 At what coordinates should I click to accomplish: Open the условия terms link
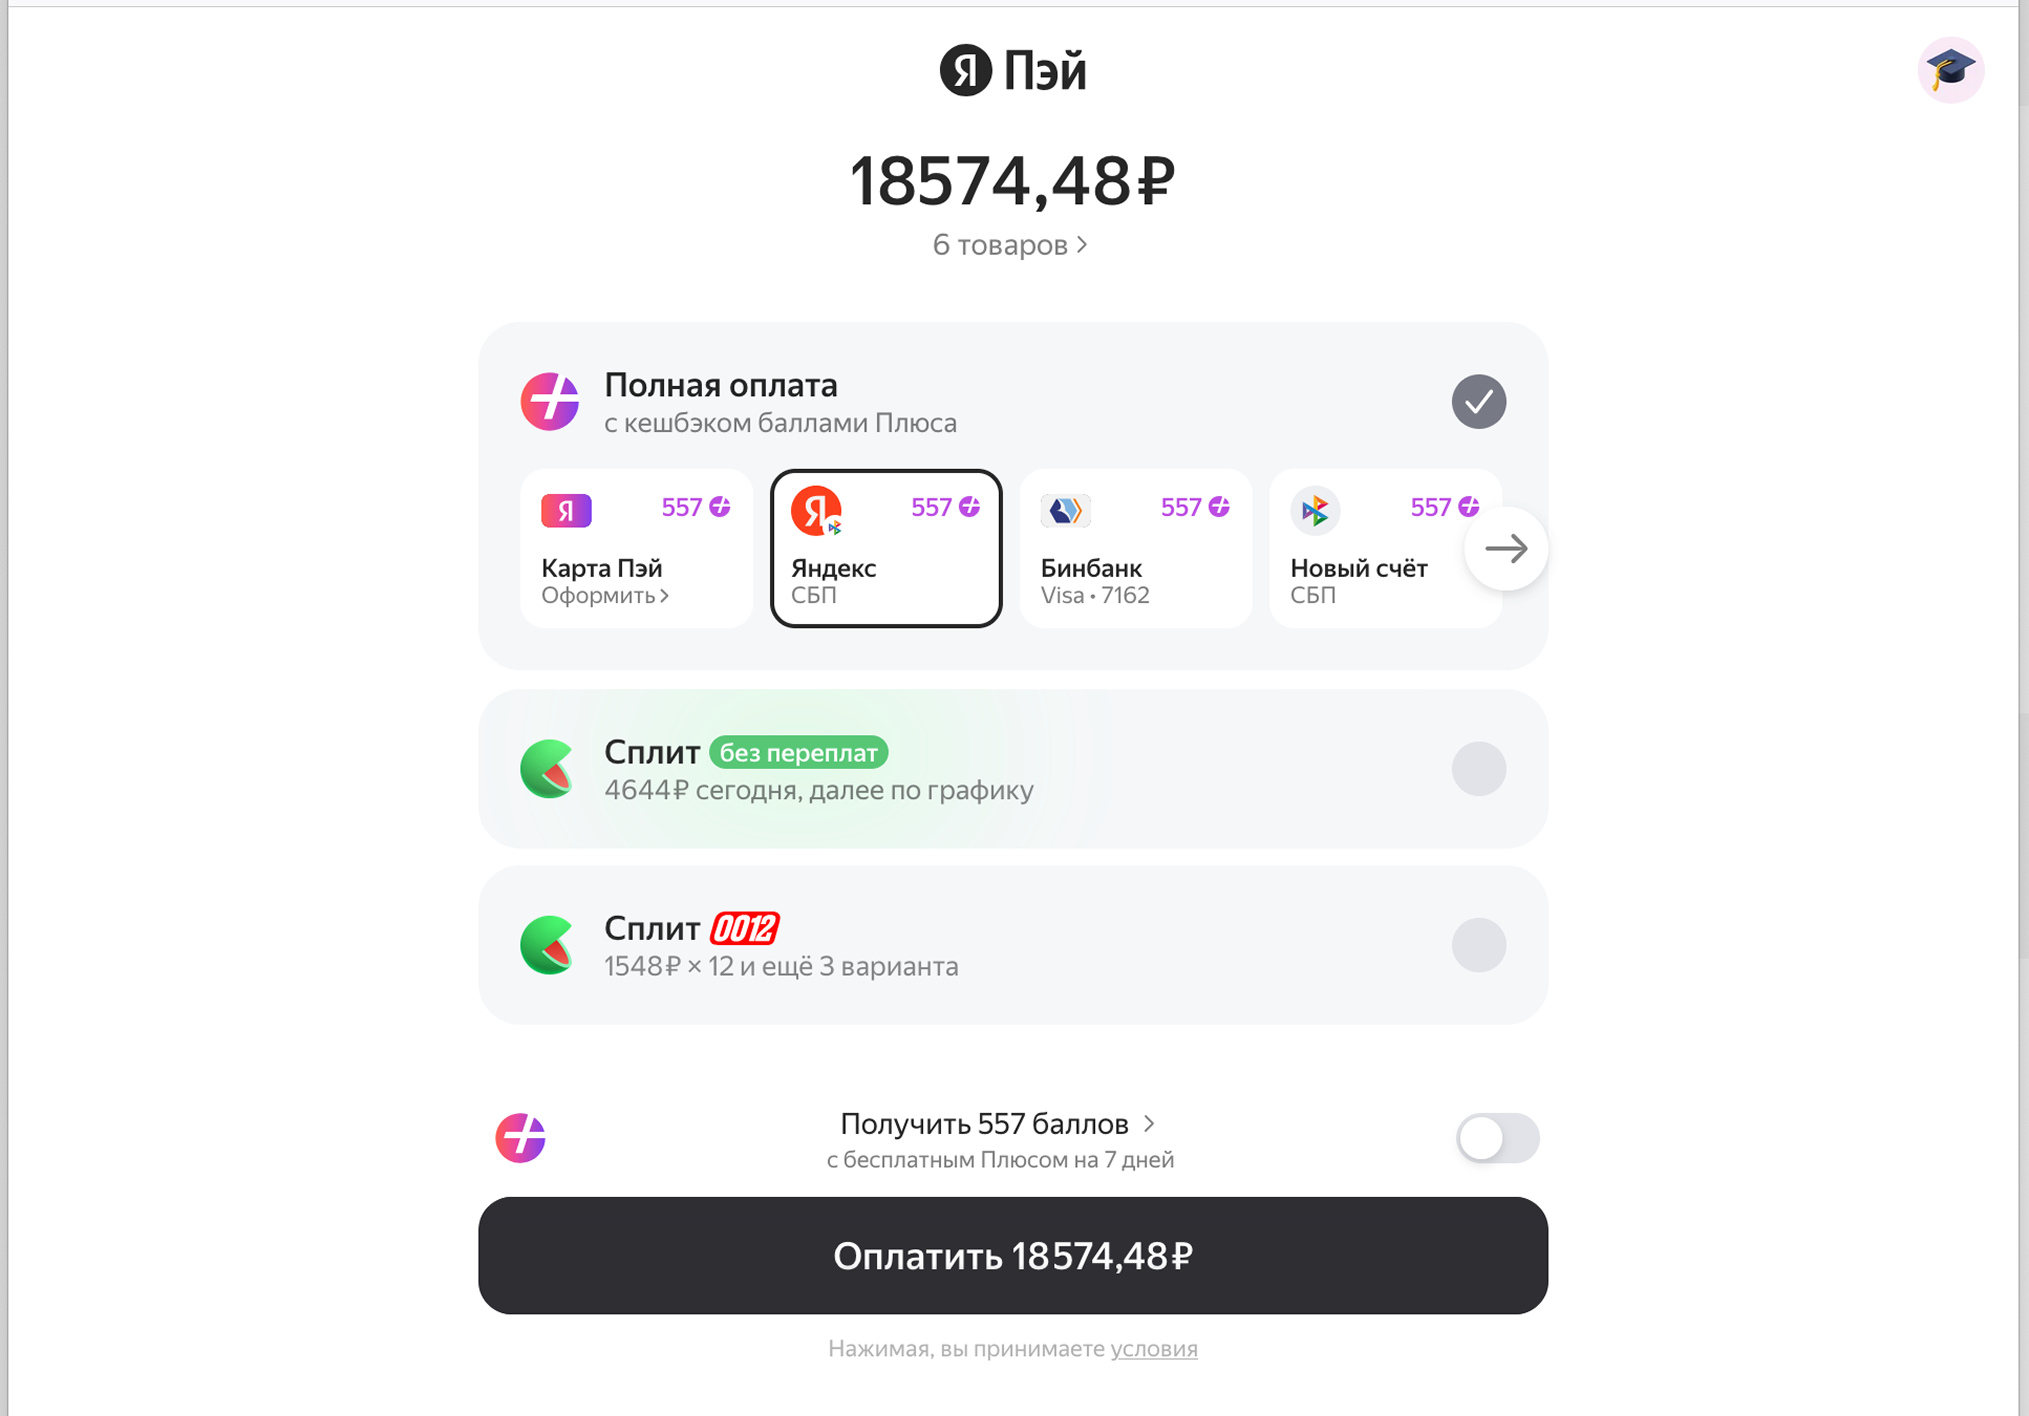pyautogui.click(x=1153, y=1348)
